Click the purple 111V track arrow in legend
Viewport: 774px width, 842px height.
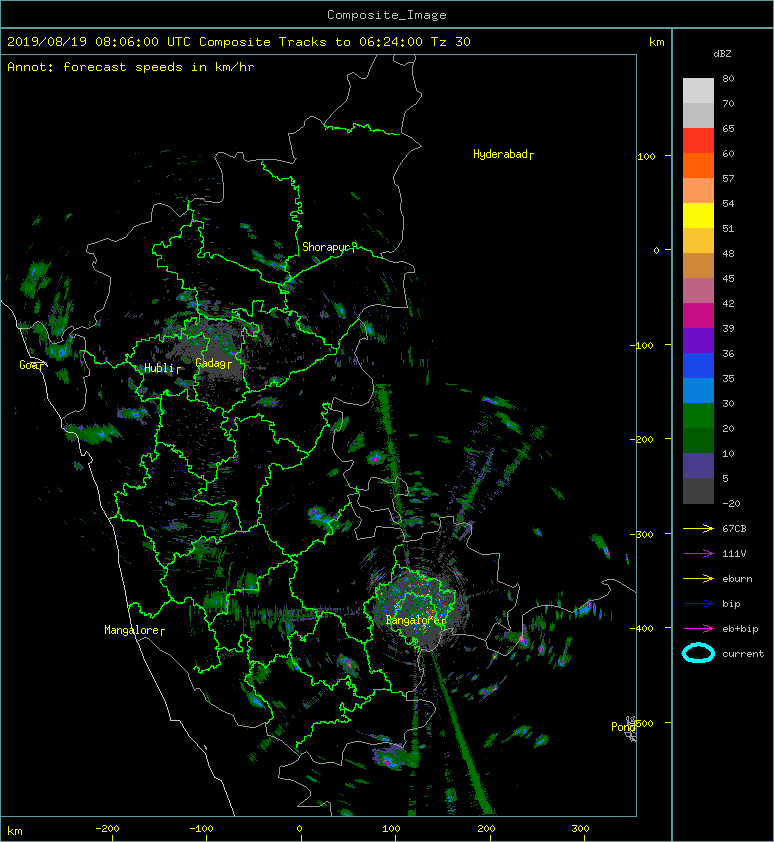coord(698,554)
